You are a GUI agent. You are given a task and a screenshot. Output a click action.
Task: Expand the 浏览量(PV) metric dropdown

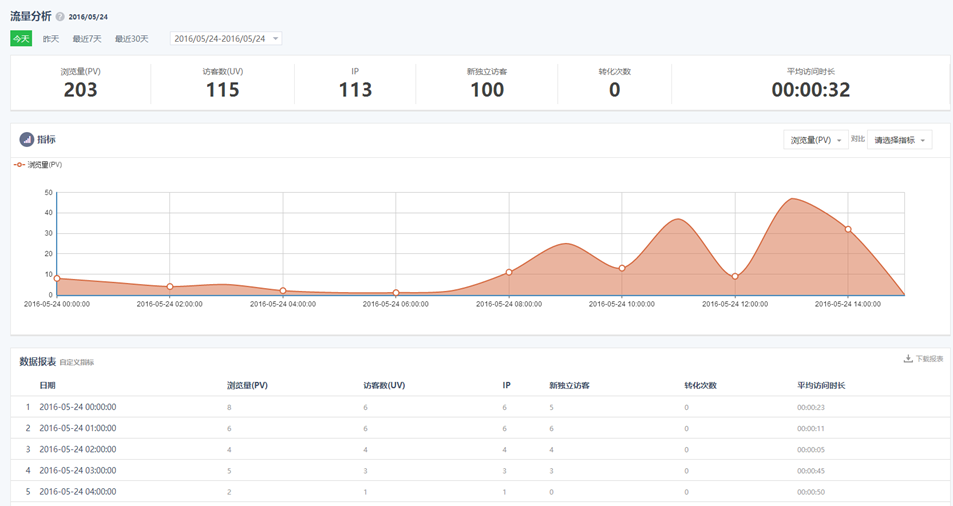pos(815,140)
